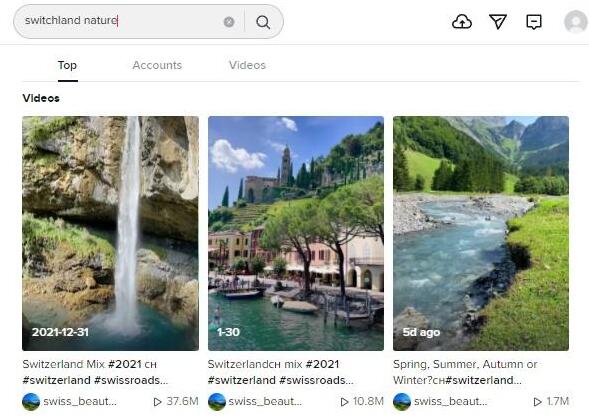
Task: Switch to the Videos tab
Action: 247,65
